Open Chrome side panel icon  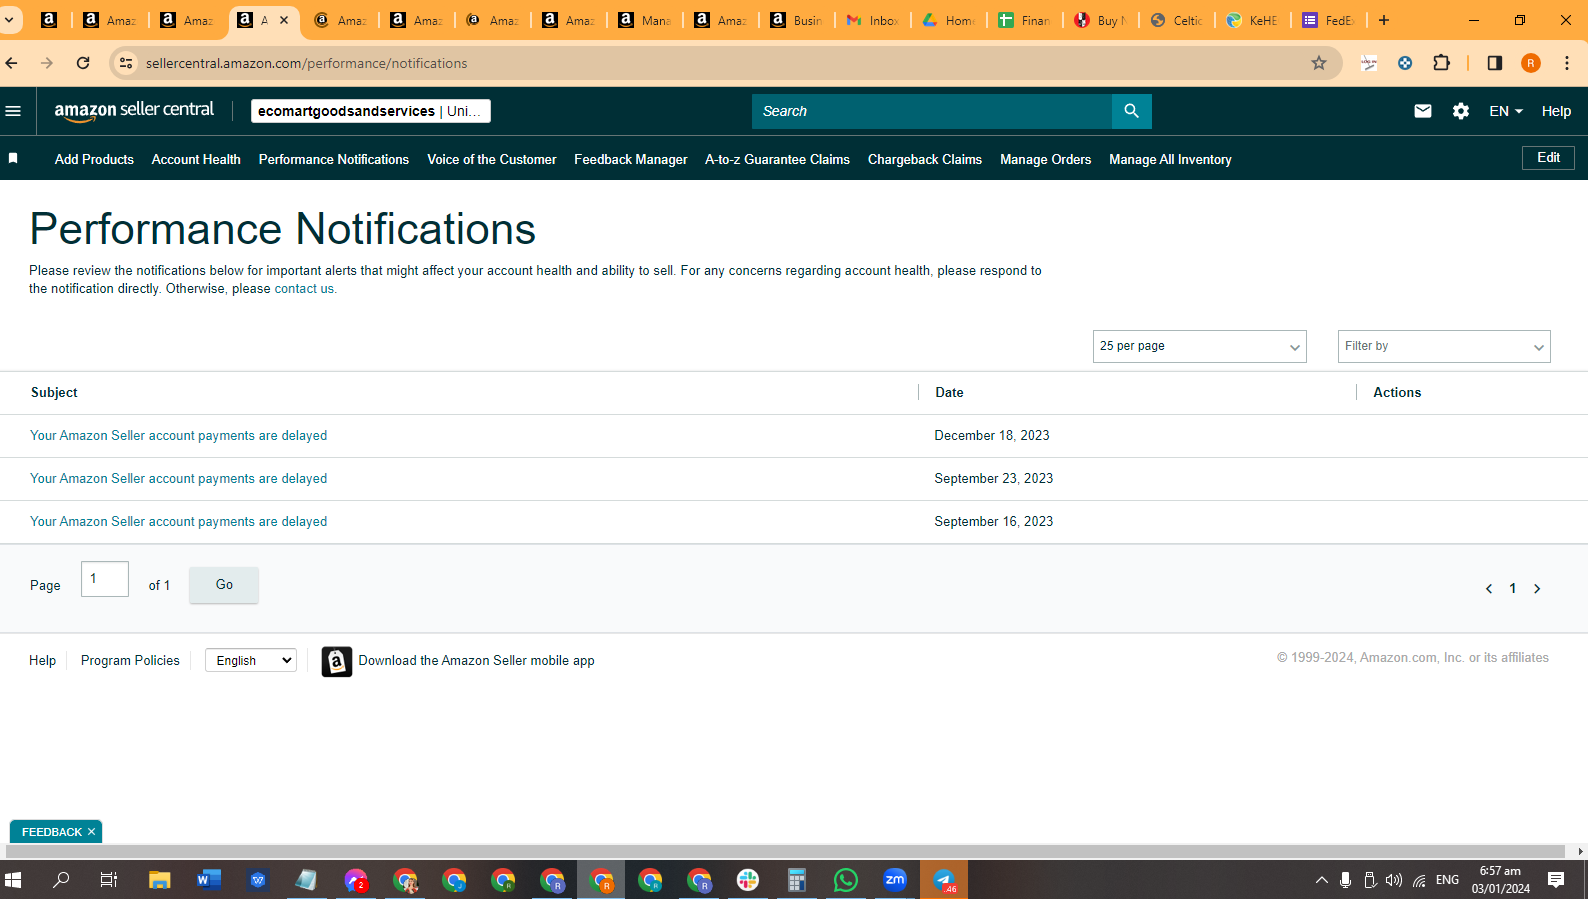[x=1495, y=63]
